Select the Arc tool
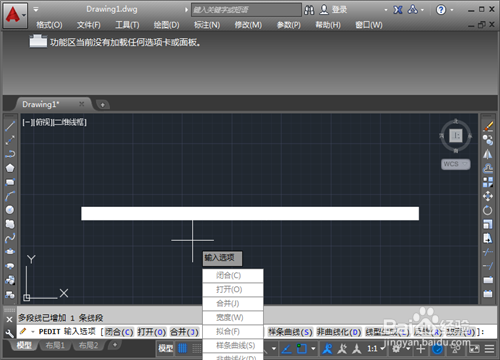 (10, 196)
